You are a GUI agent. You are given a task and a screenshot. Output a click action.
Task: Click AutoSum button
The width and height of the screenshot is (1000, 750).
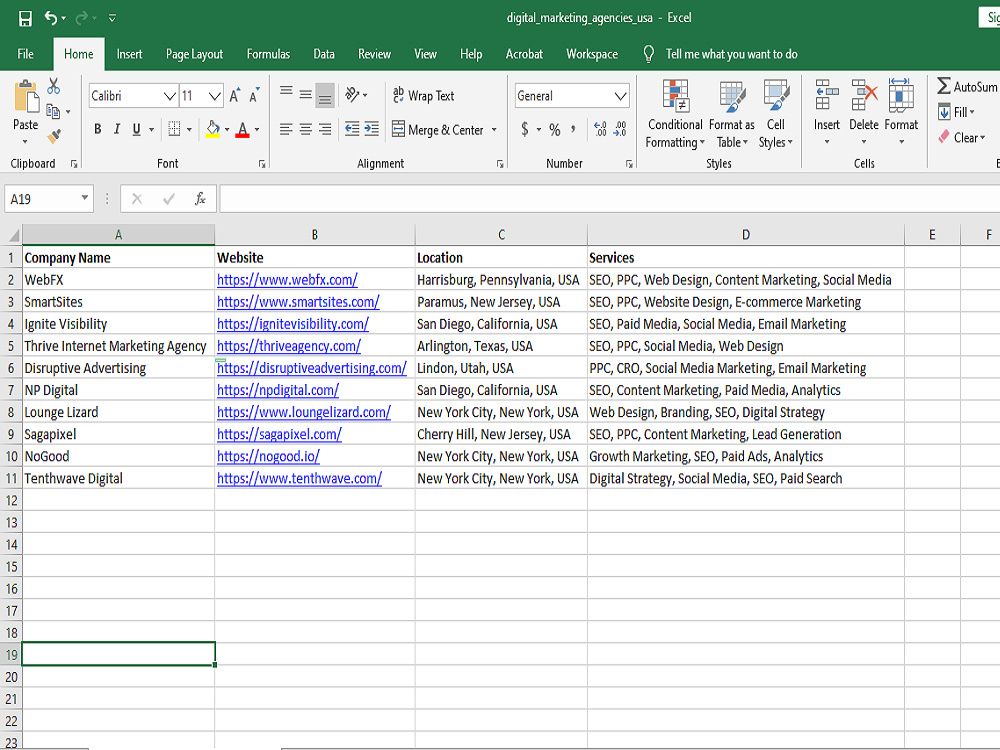click(x=967, y=86)
